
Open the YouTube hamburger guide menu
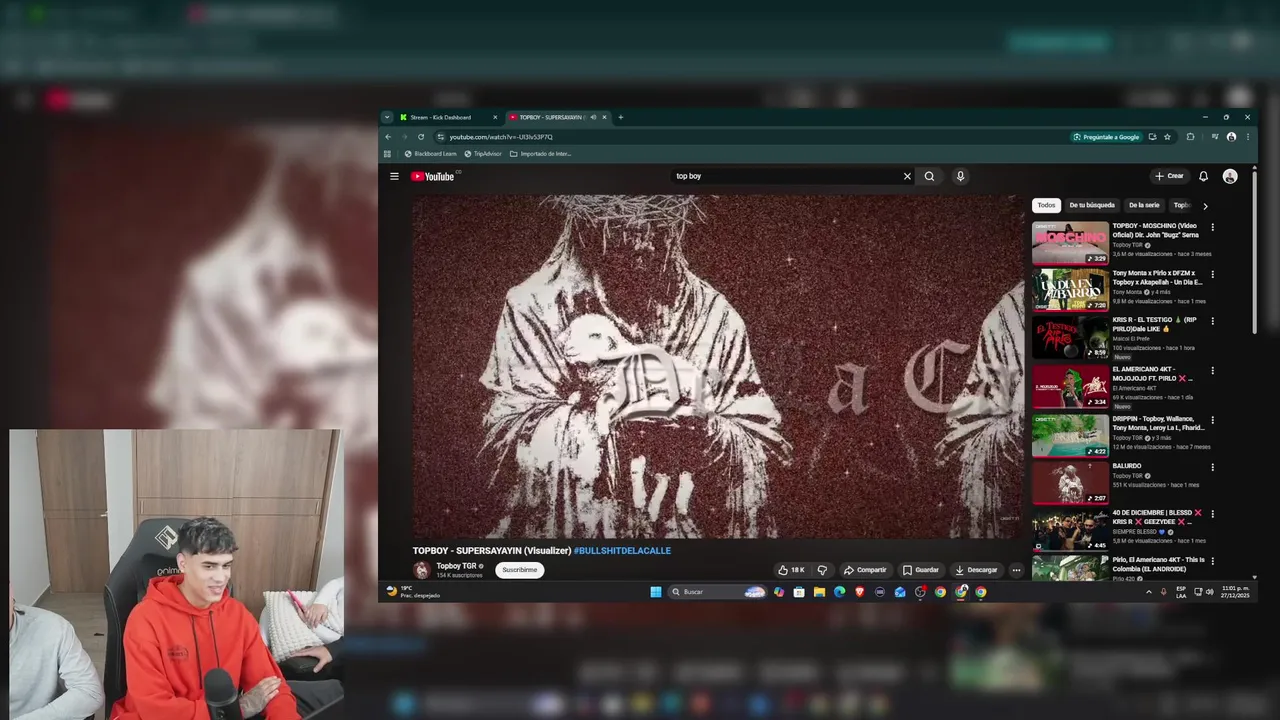tap(394, 176)
